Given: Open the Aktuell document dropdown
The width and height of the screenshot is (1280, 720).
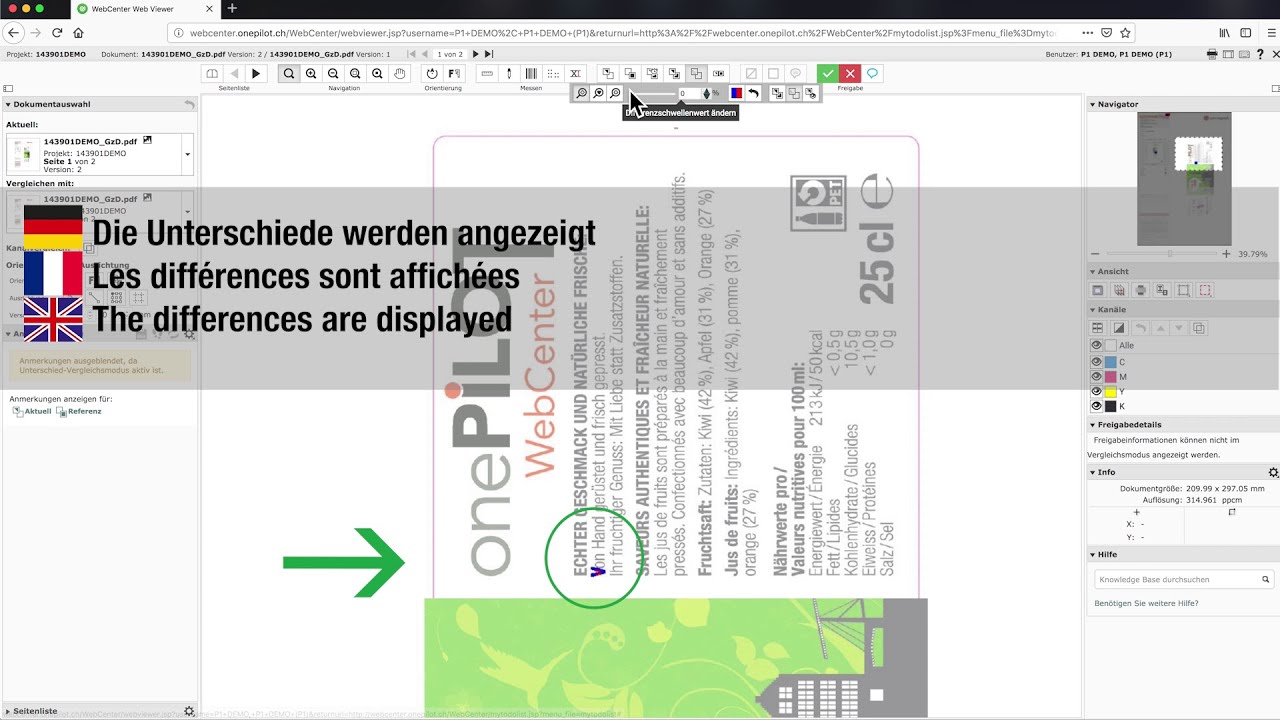Looking at the screenshot, I should [x=187, y=155].
